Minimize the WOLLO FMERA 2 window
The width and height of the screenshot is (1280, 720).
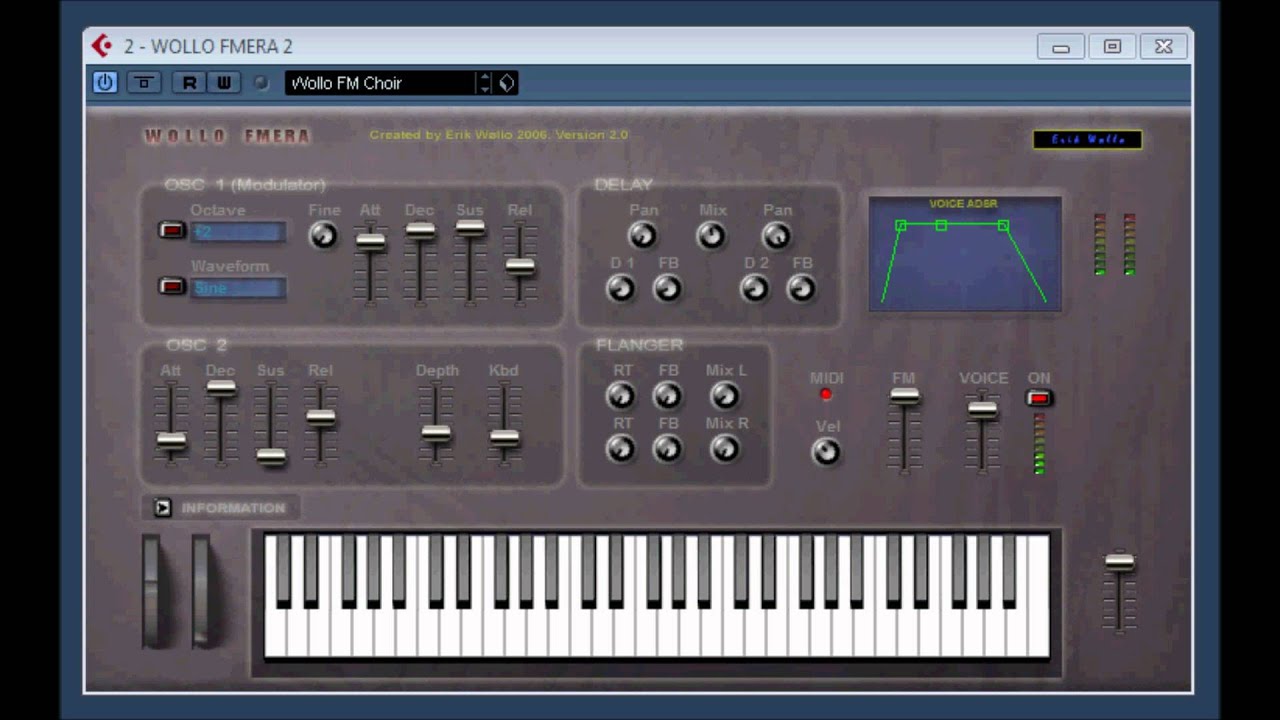pyautogui.click(x=1061, y=47)
